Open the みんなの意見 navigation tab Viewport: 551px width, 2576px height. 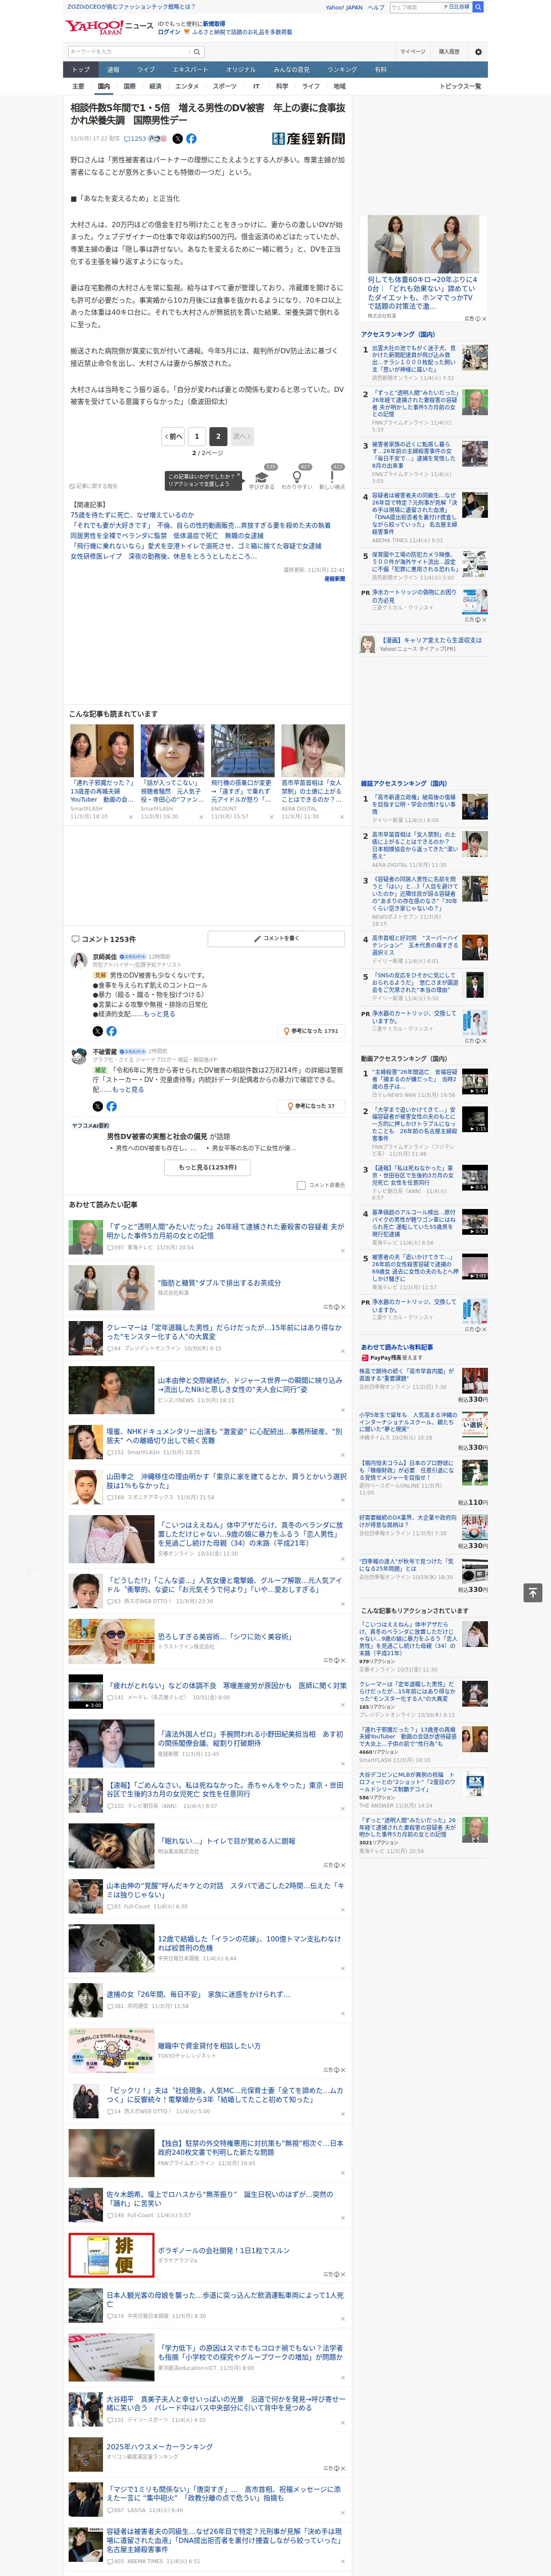291,70
